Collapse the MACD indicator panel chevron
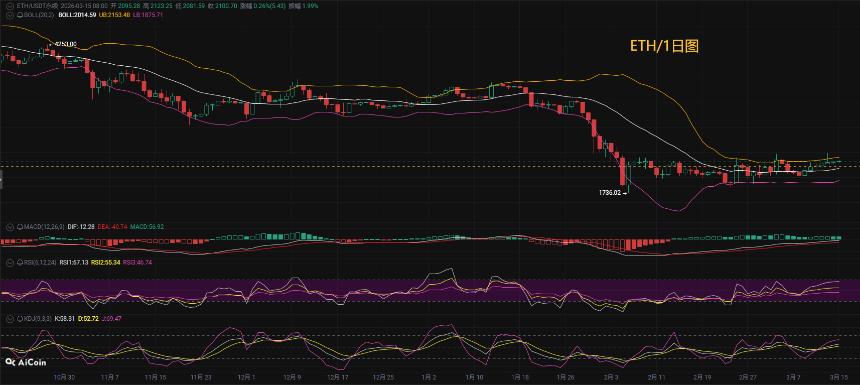Viewport: 860px width, 385px height. (x=10, y=226)
